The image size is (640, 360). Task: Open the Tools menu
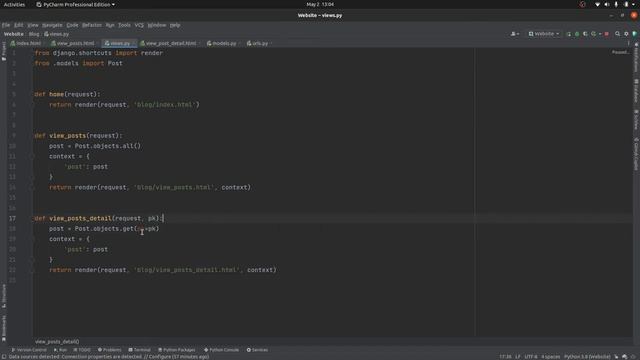click(x=124, y=25)
